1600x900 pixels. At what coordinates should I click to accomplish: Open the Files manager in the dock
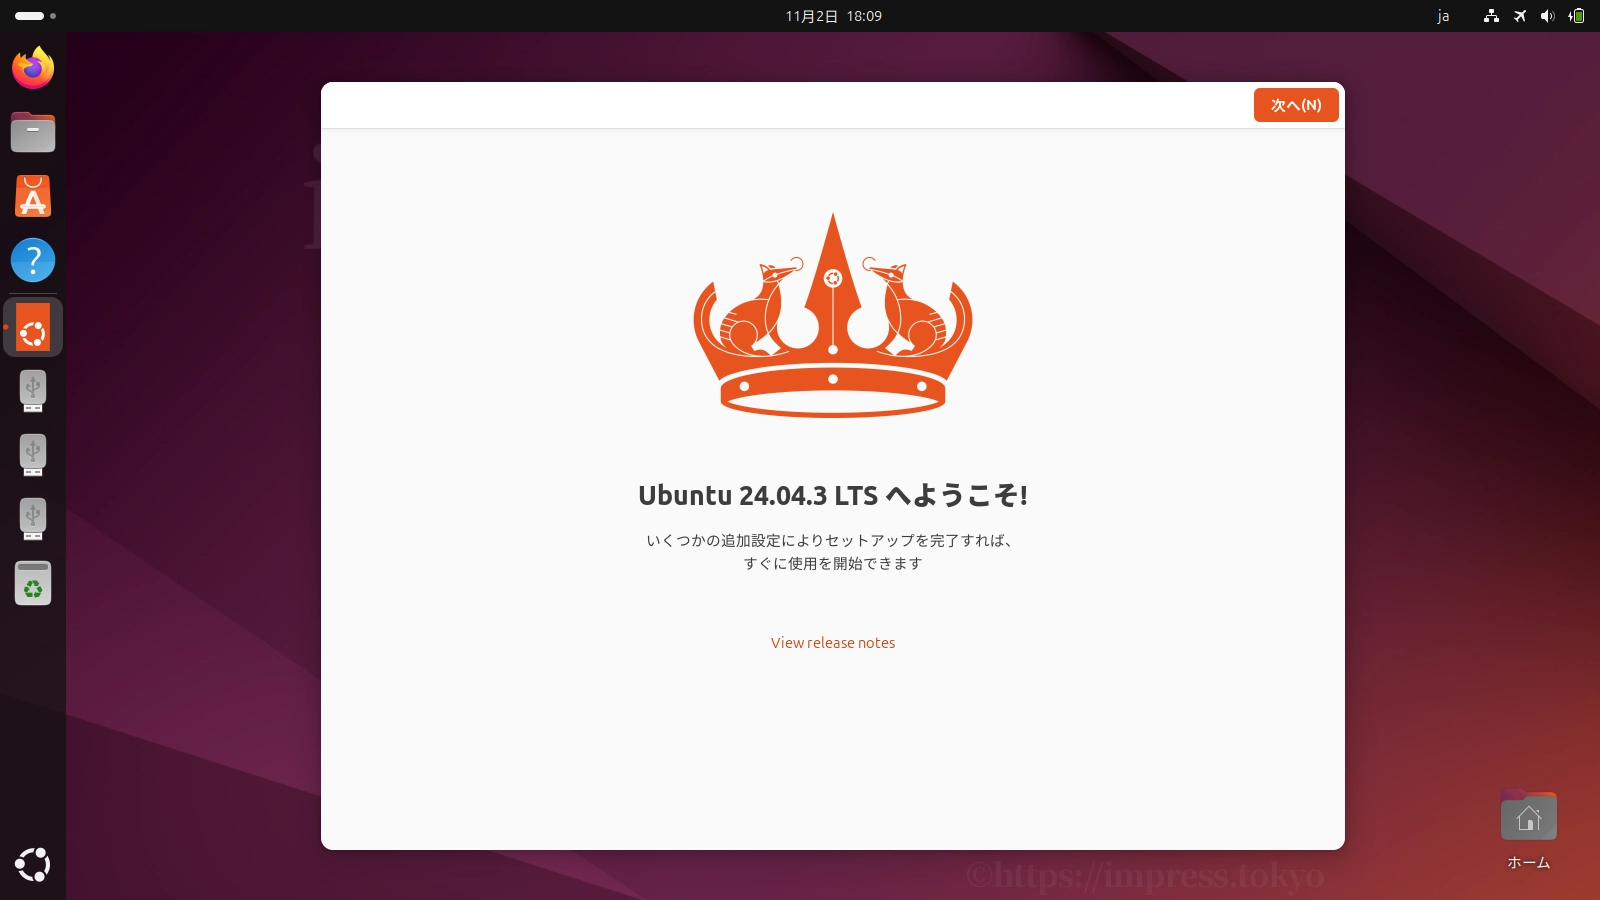click(33, 132)
